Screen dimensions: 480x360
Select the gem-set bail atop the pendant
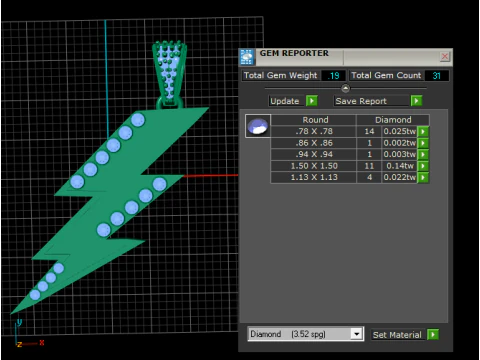(169, 74)
